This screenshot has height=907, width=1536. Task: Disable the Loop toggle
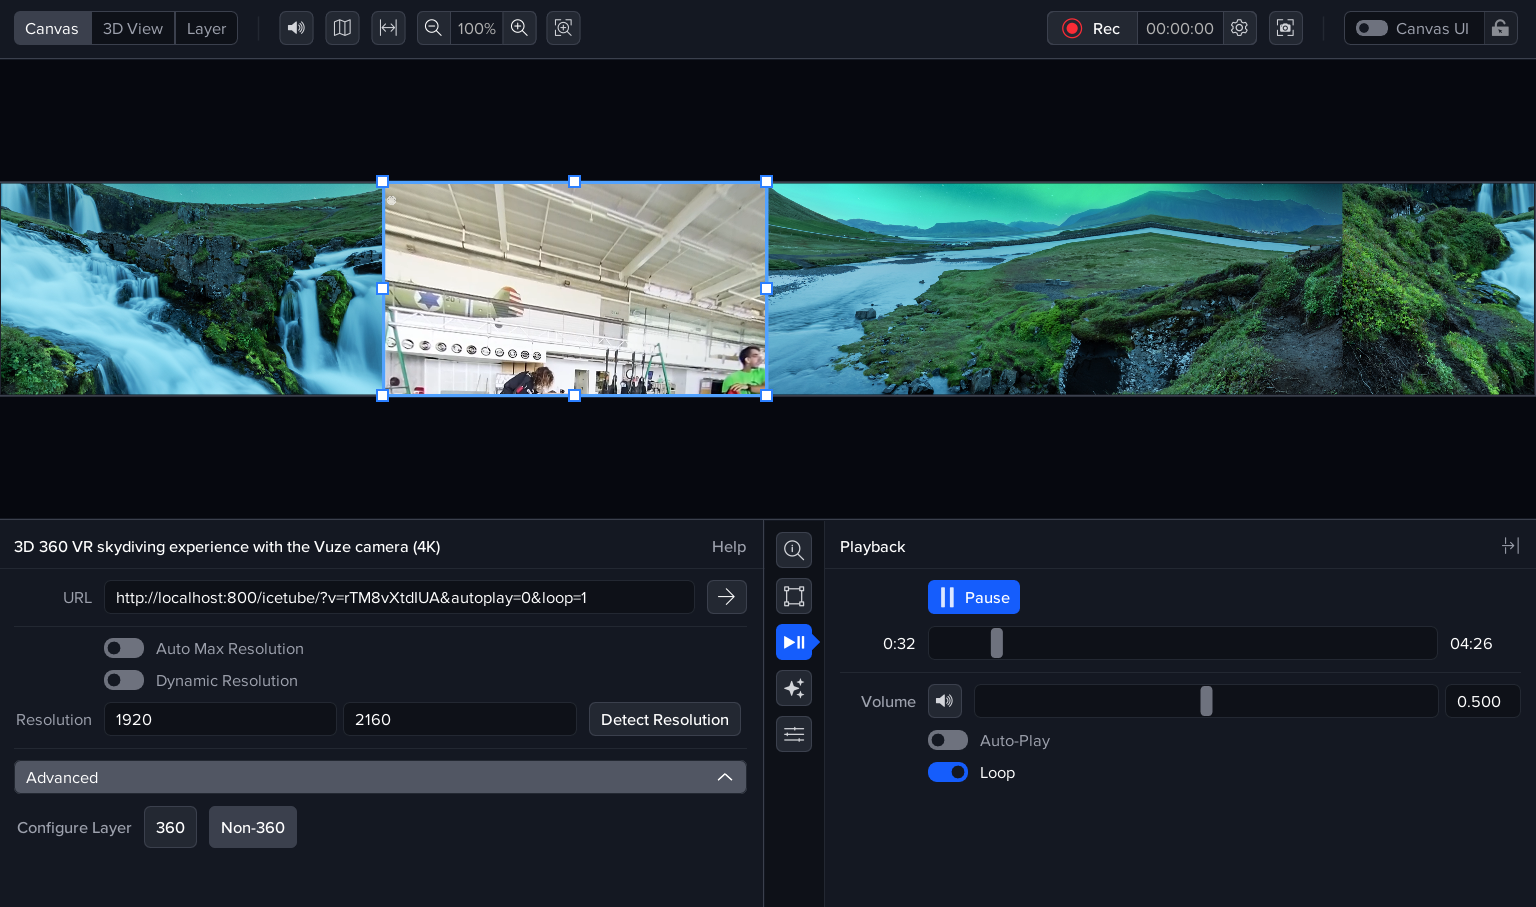948,773
